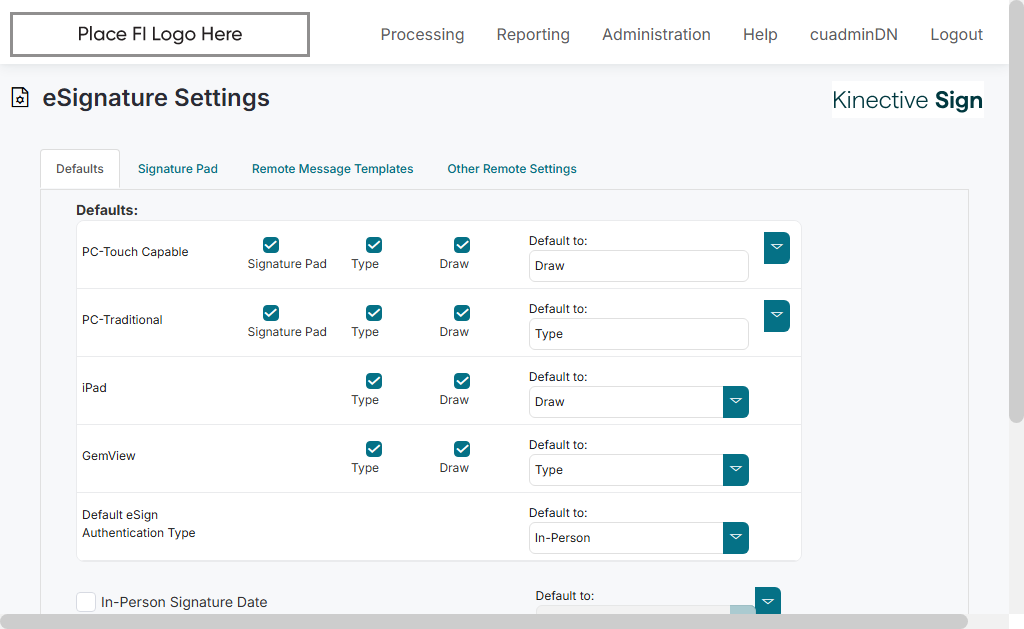Image resolution: width=1024 pixels, height=629 pixels.
Task: Open the Remote Message Templates tab
Action: [x=332, y=169]
